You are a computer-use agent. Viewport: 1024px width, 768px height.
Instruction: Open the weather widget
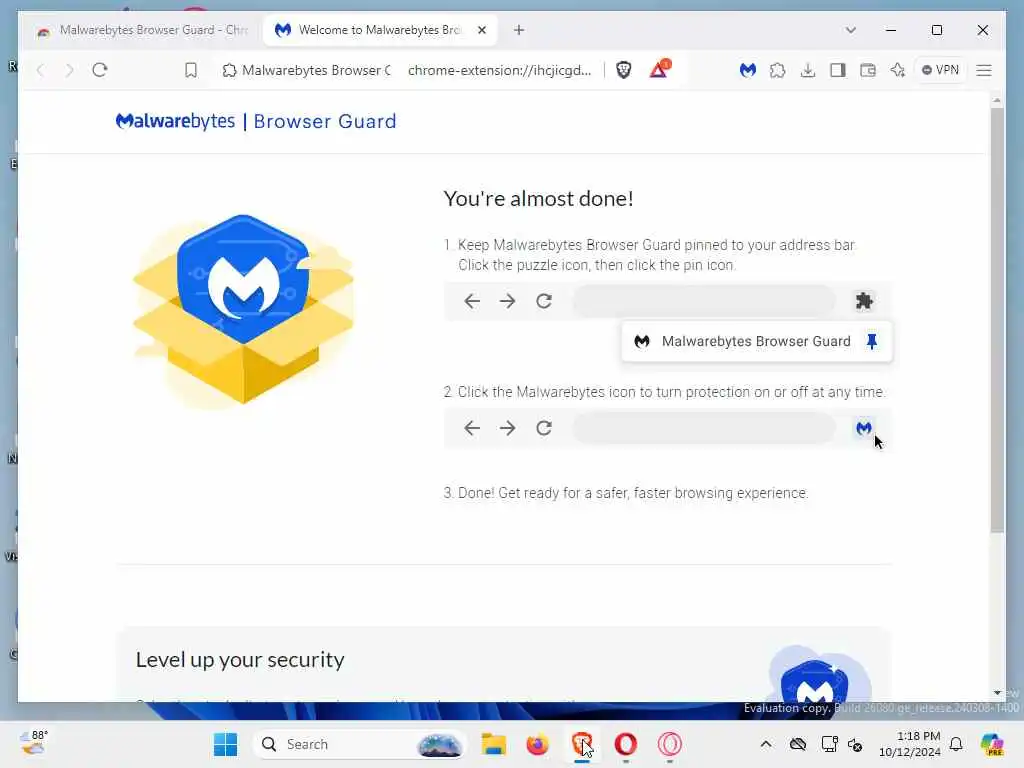click(x=34, y=743)
